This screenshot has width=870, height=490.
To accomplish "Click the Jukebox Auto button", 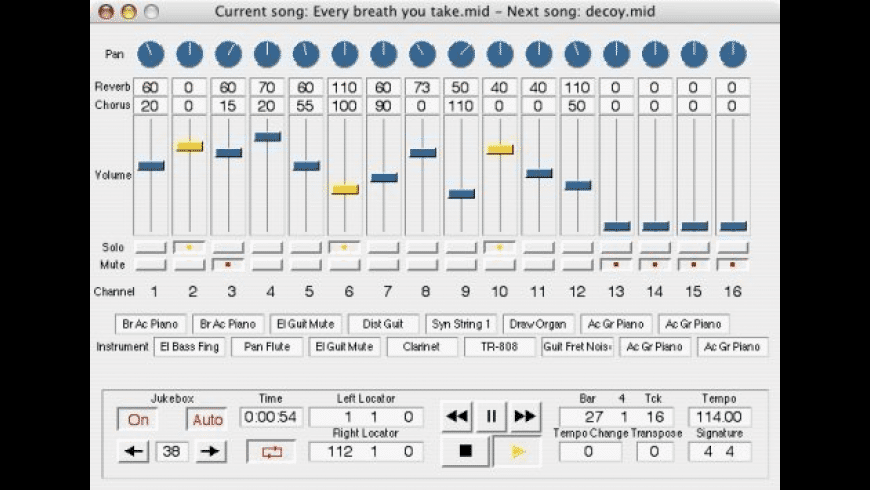I will (x=207, y=420).
